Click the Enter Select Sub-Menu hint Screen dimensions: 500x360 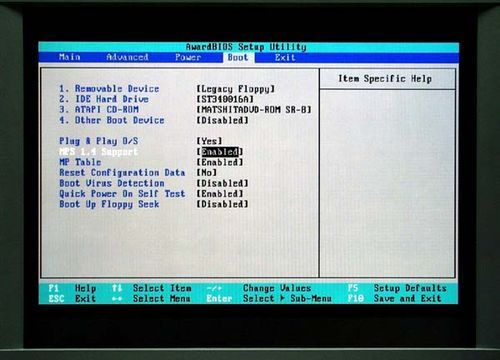269,298
